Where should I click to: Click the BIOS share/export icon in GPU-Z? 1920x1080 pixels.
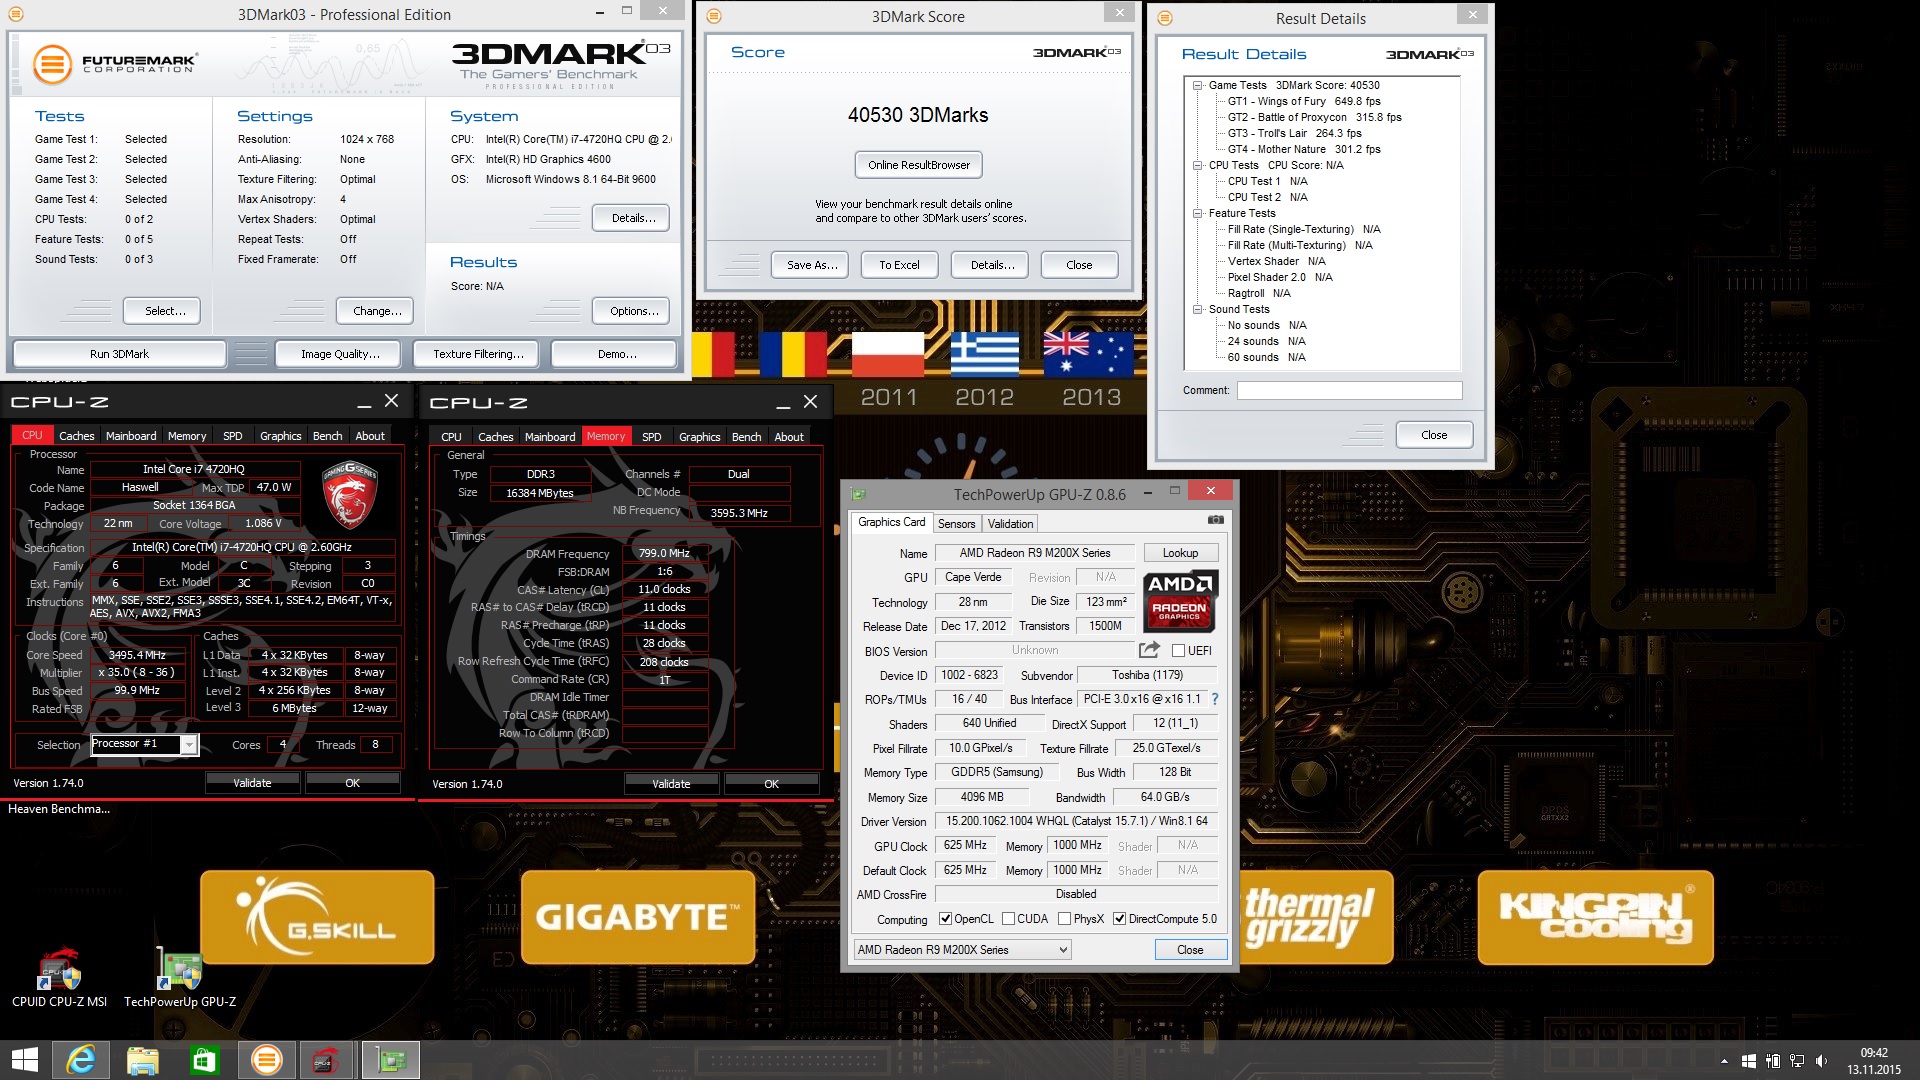(1149, 650)
